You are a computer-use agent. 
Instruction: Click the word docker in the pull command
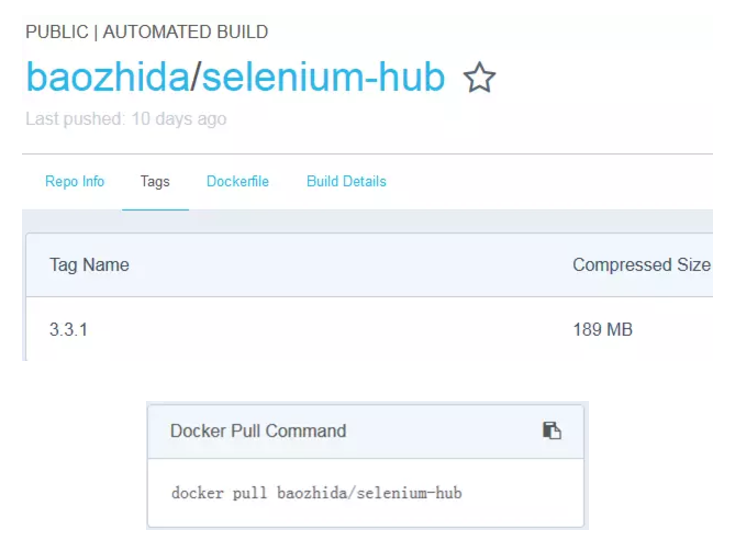198,493
